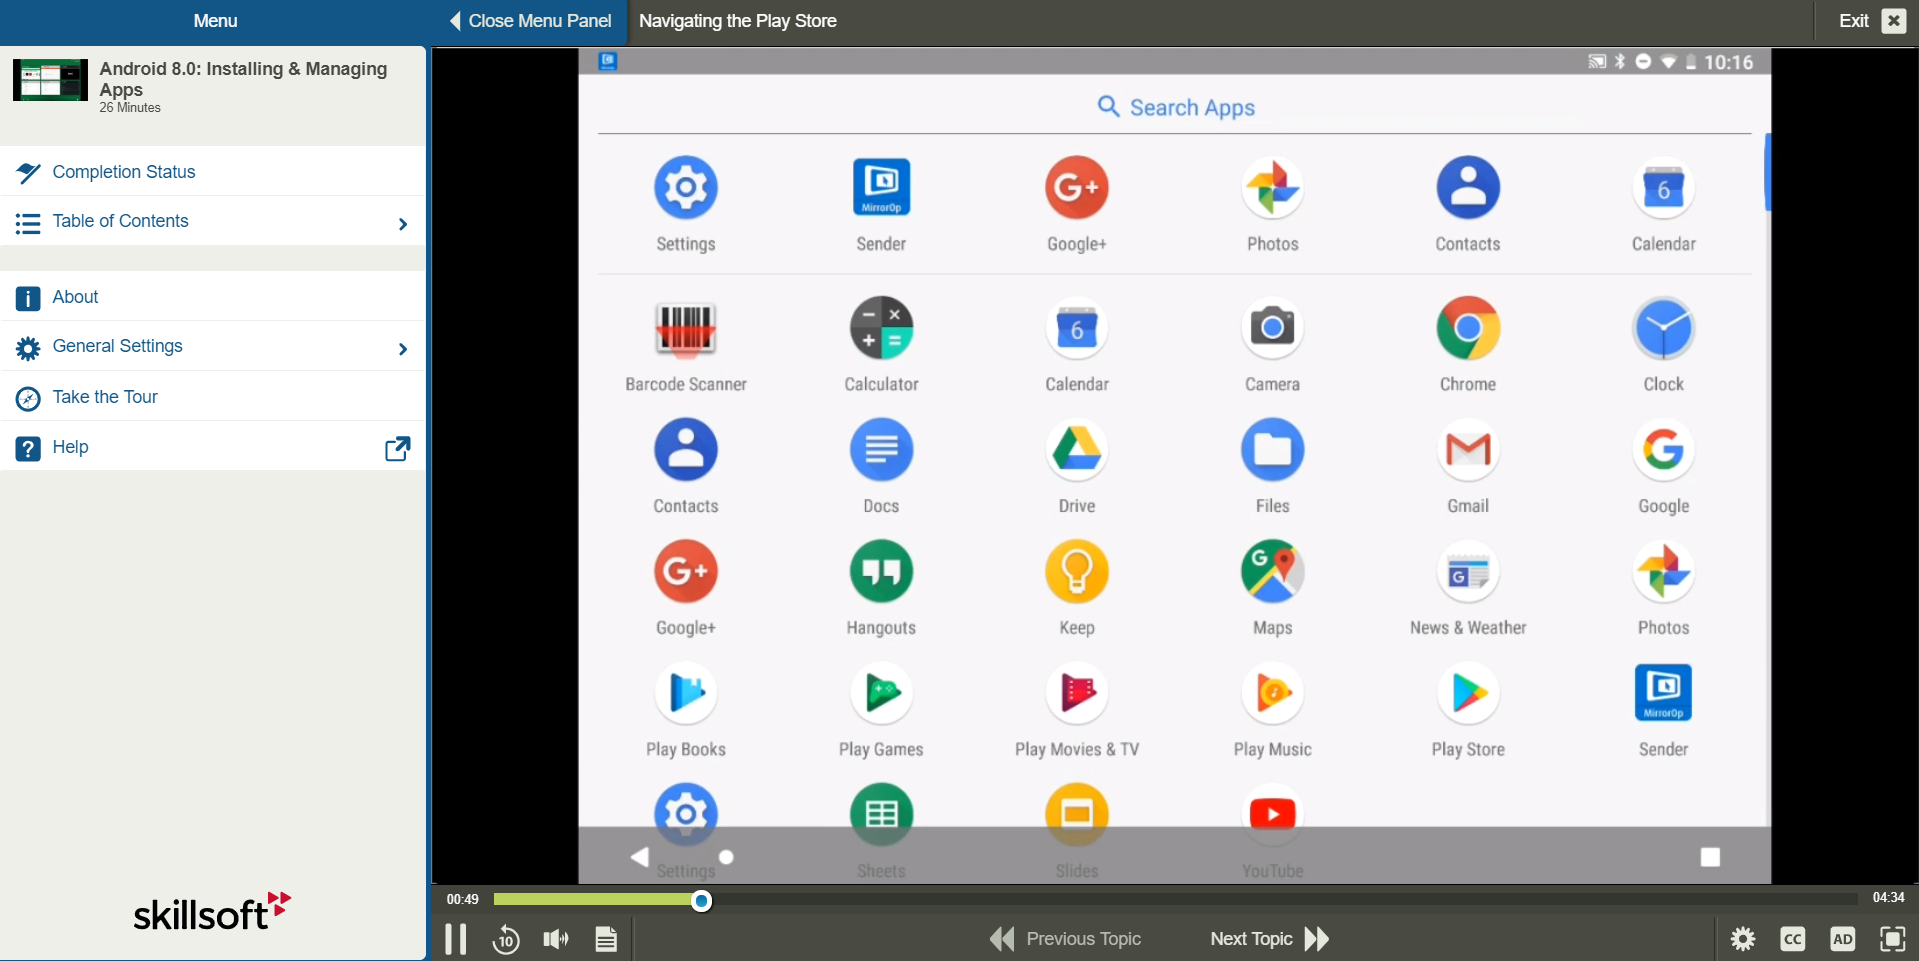
Task: Click the Skillsoft logo
Action: (x=211, y=911)
